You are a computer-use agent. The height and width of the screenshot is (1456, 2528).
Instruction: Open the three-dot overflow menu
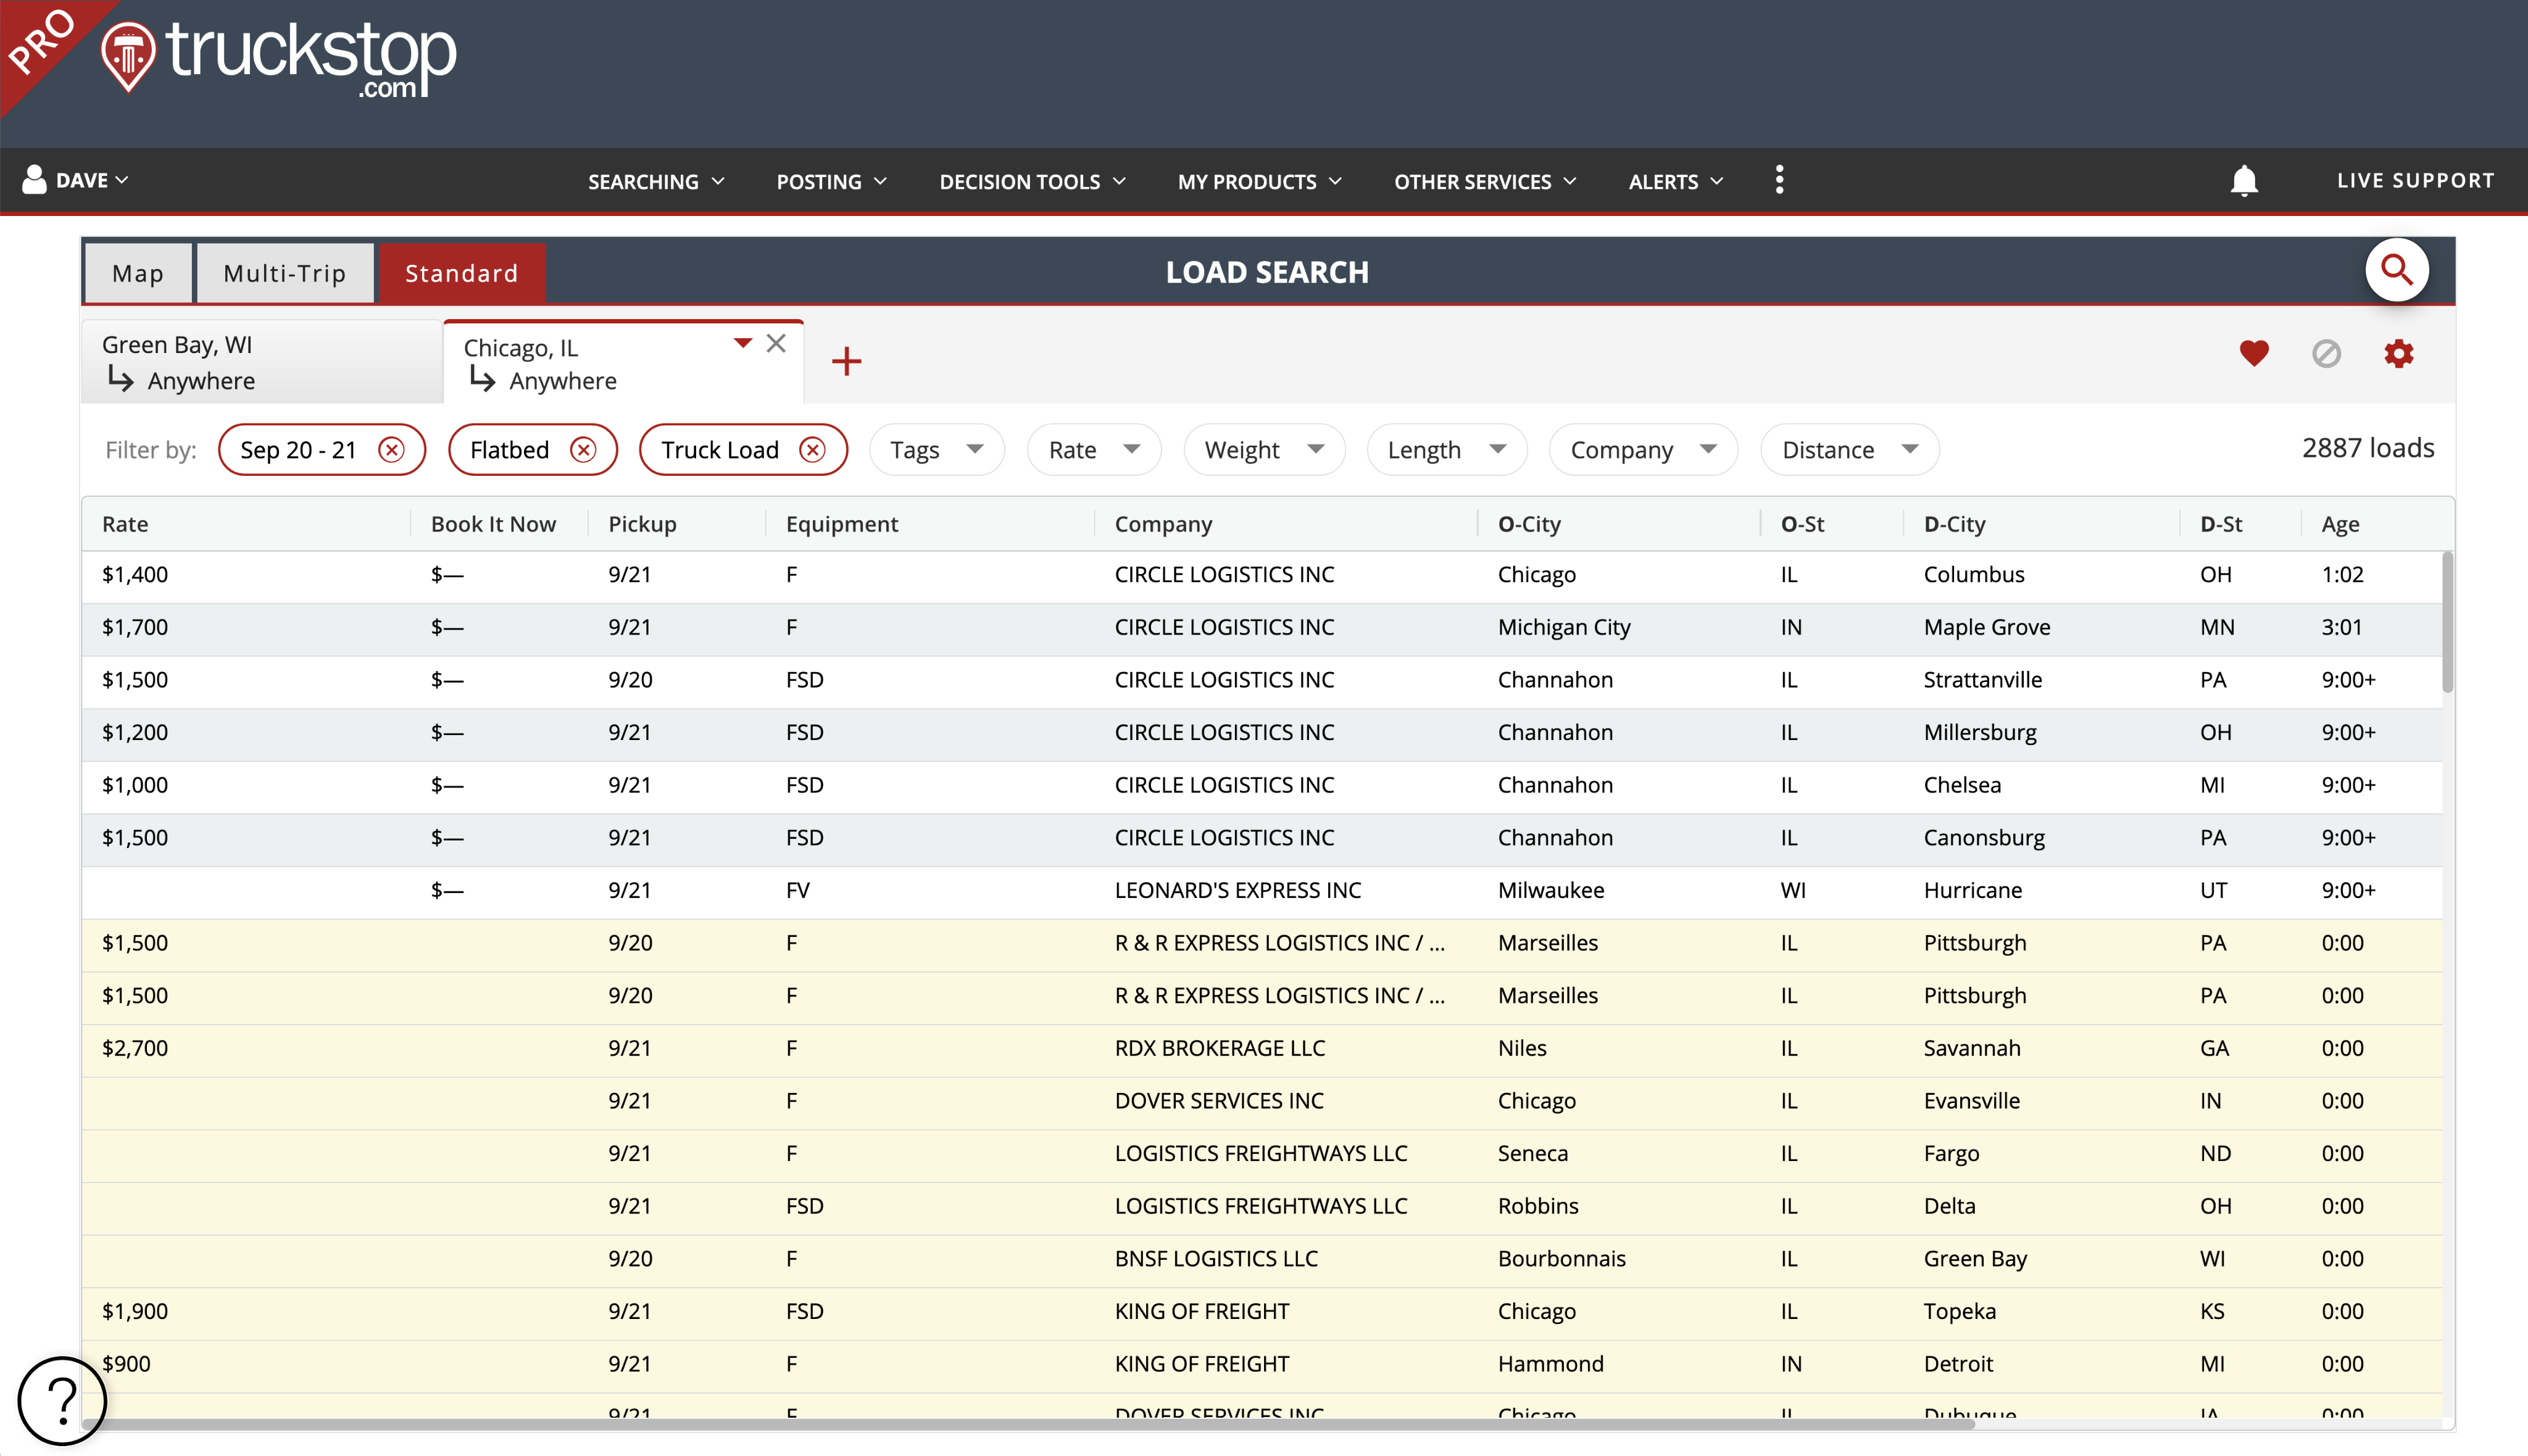[x=1779, y=181]
